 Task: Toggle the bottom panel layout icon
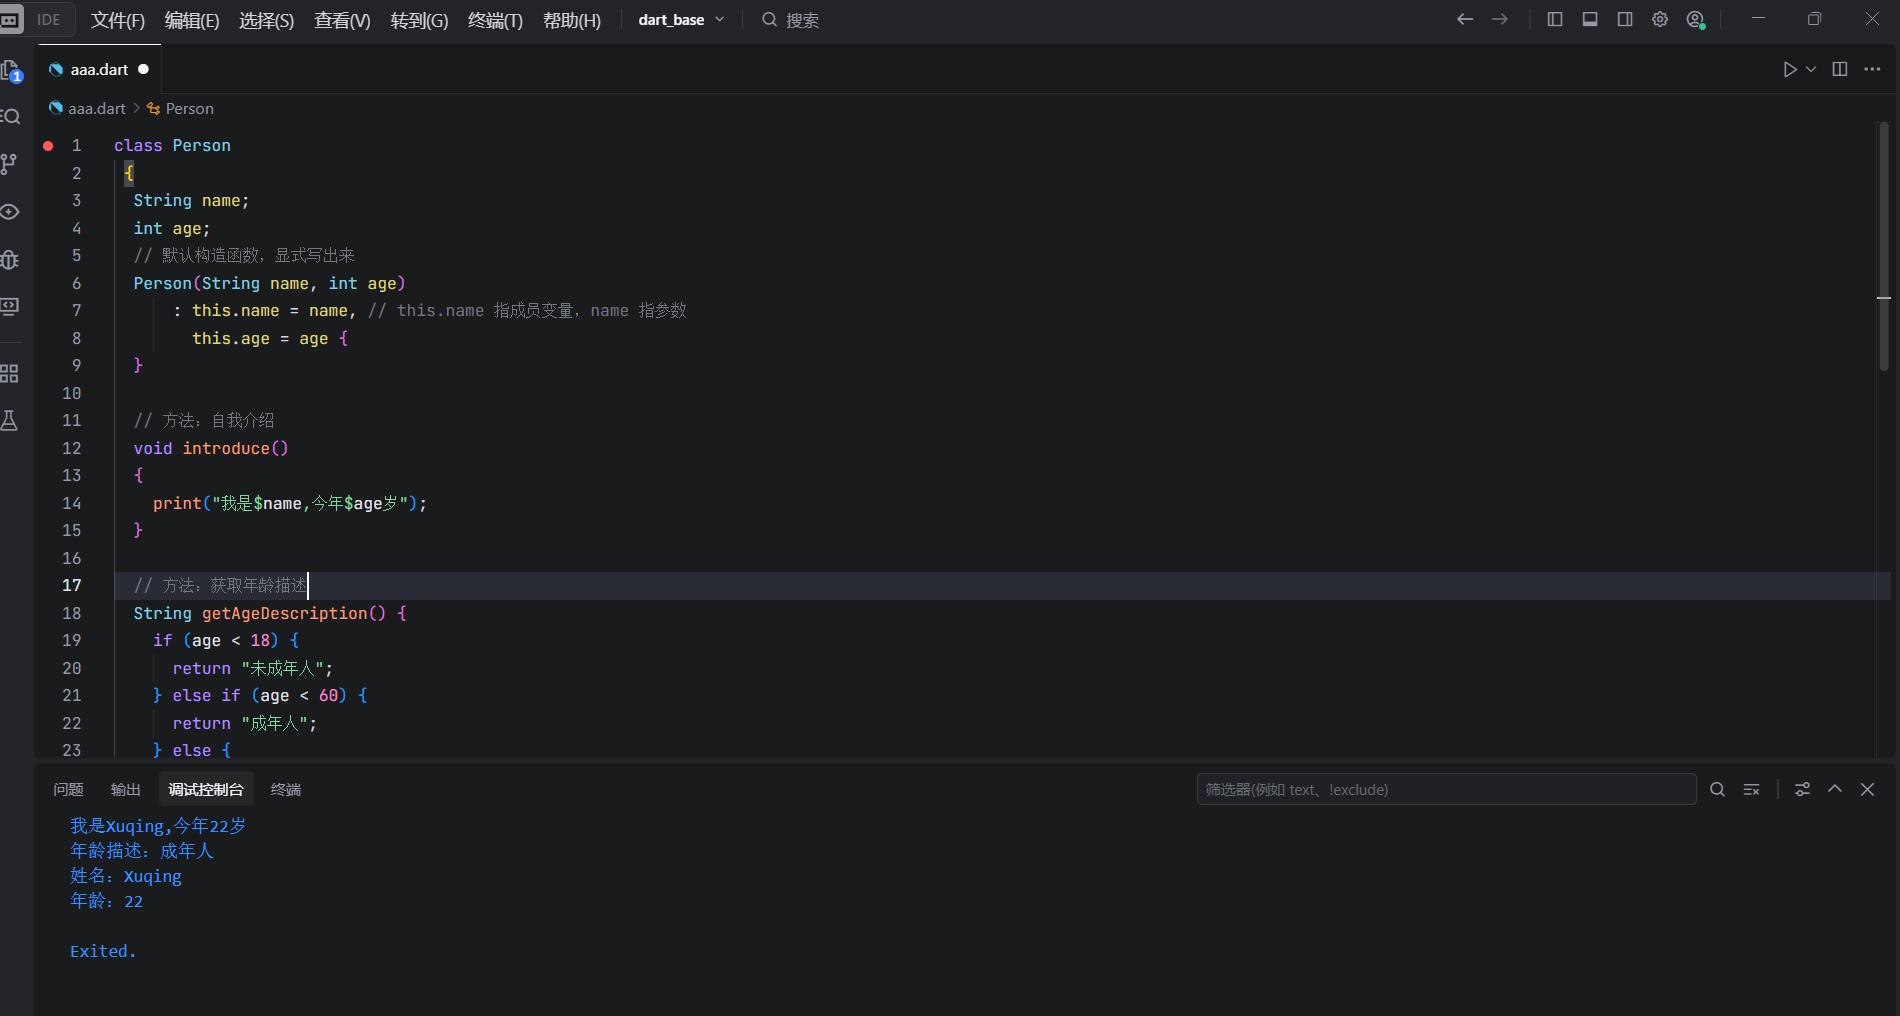pyautogui.click(x=1590, y=19)
